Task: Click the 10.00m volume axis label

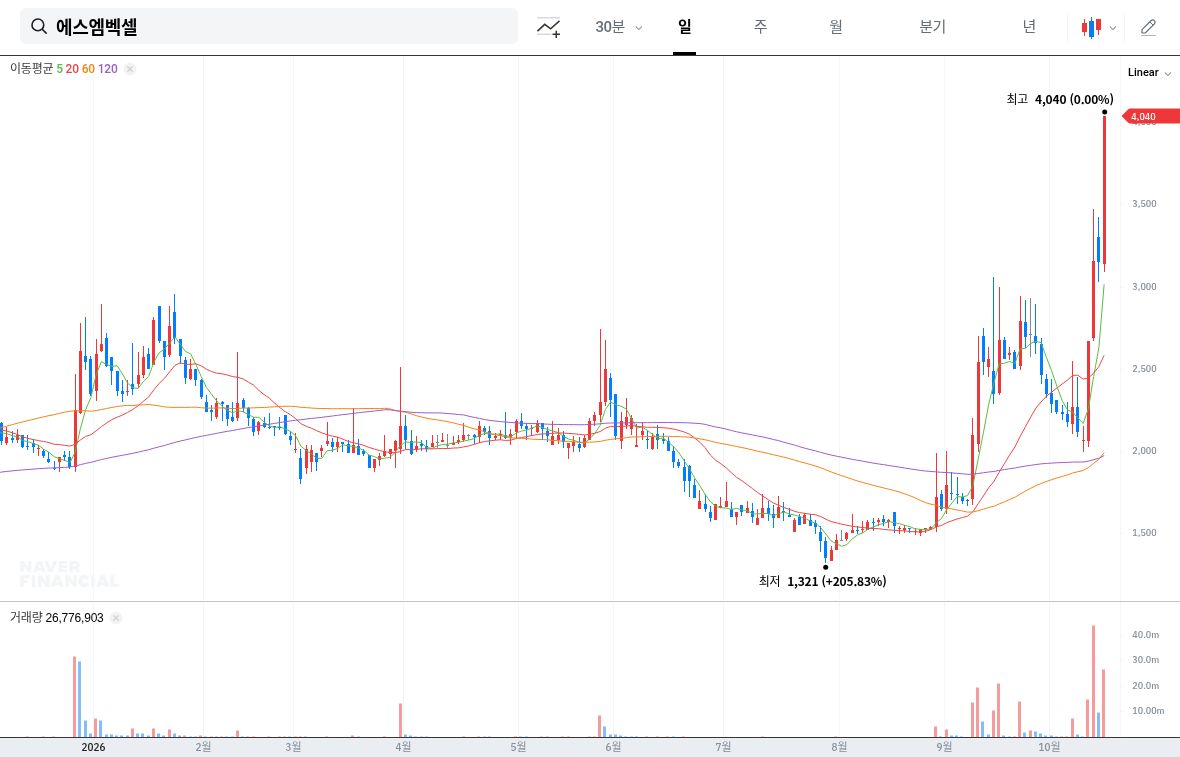Action: click(x=1148, y=710)
